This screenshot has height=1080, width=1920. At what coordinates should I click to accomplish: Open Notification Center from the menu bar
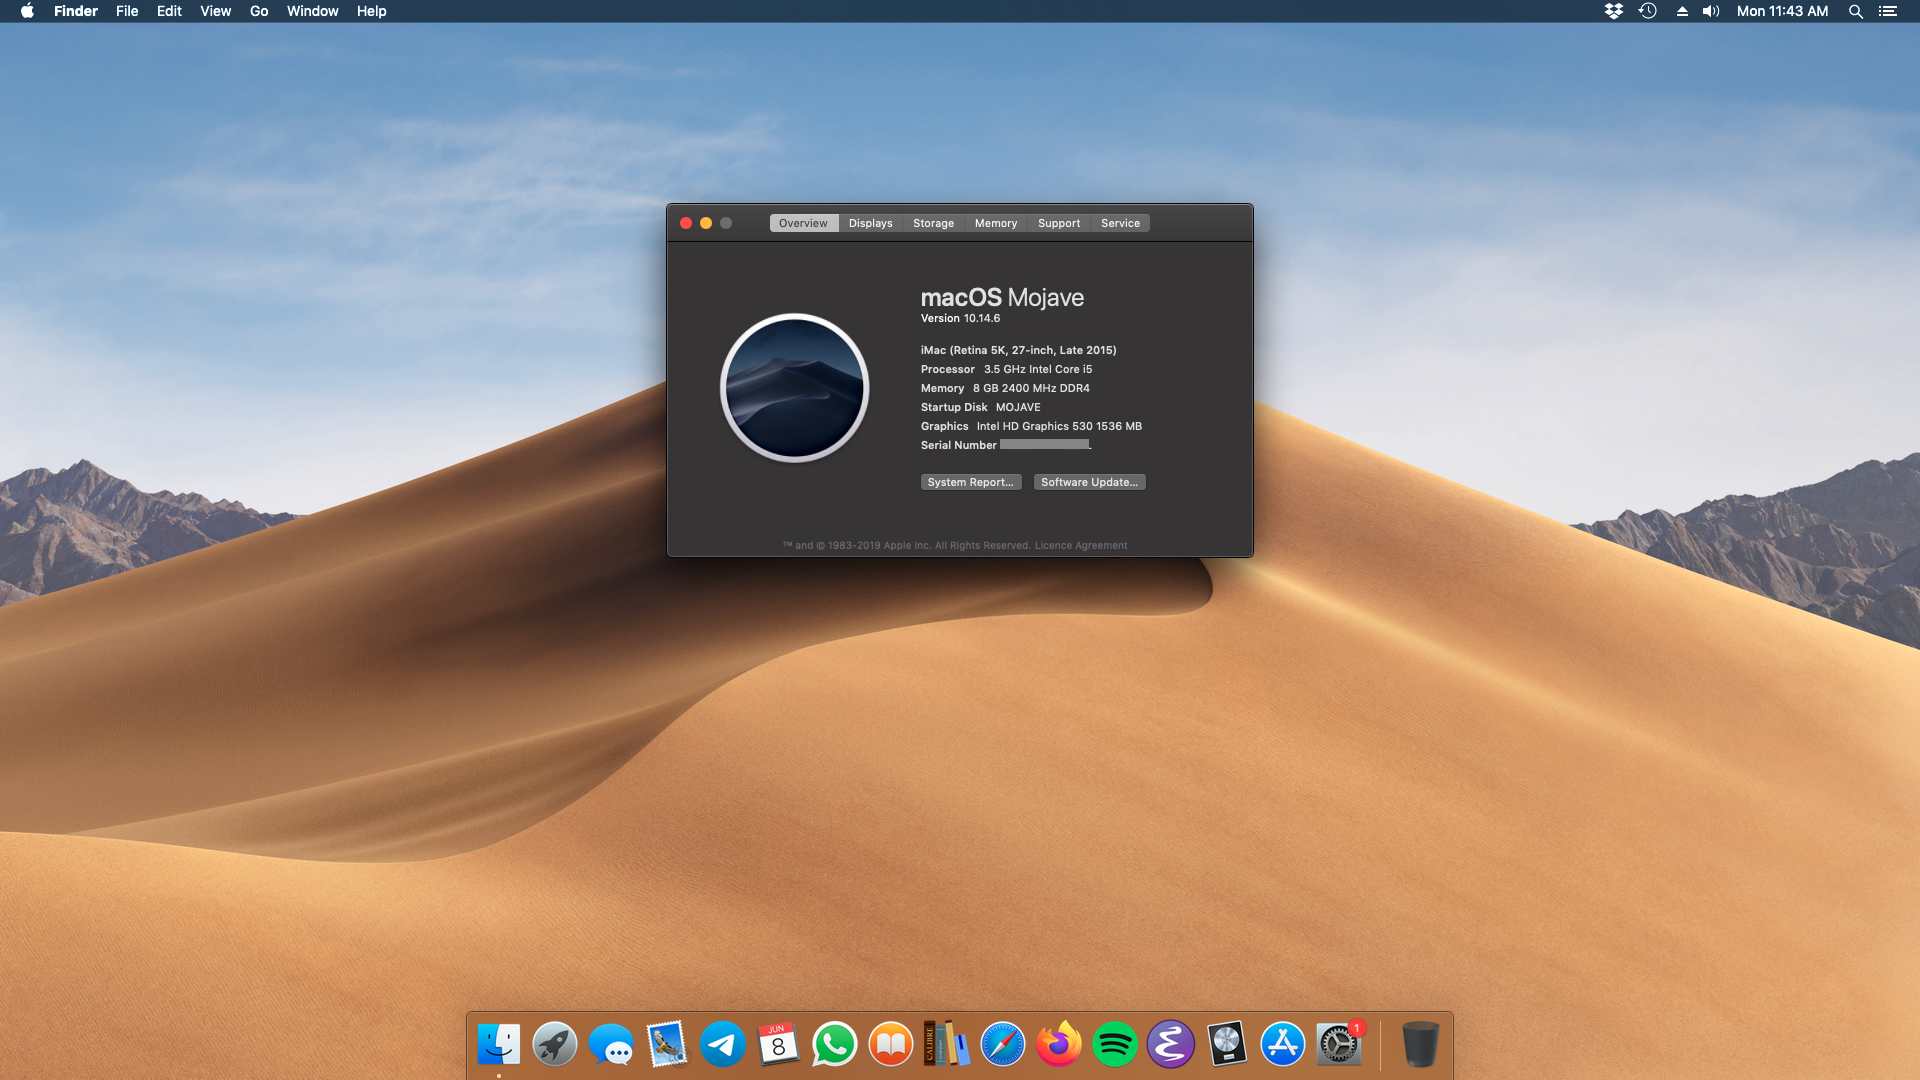coord(1888,11)
